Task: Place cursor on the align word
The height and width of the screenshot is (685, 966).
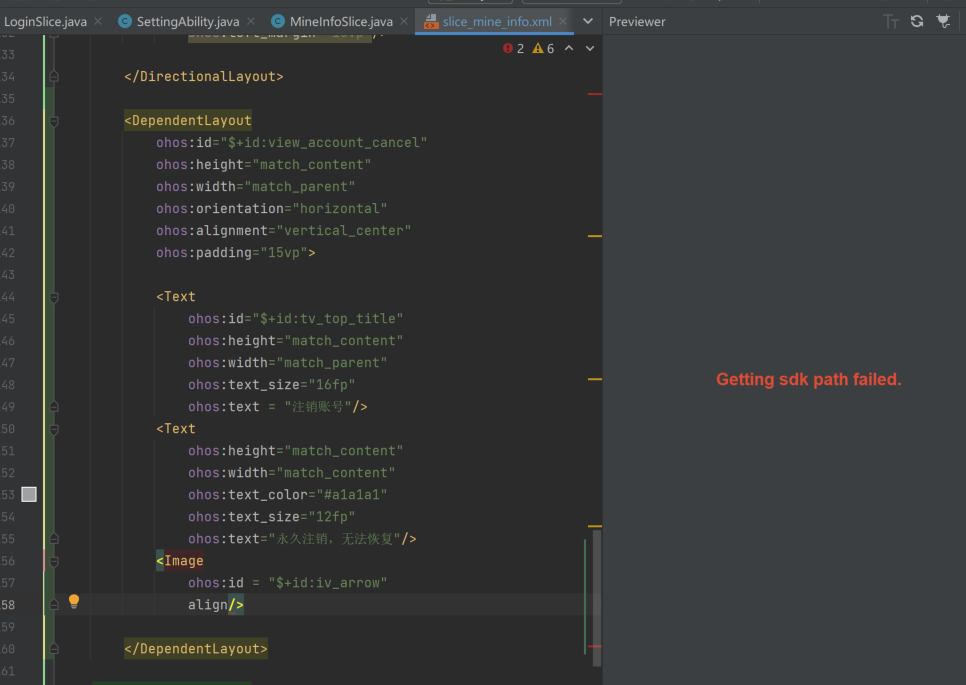Action: pyautogui.click(x=208, y=605)
